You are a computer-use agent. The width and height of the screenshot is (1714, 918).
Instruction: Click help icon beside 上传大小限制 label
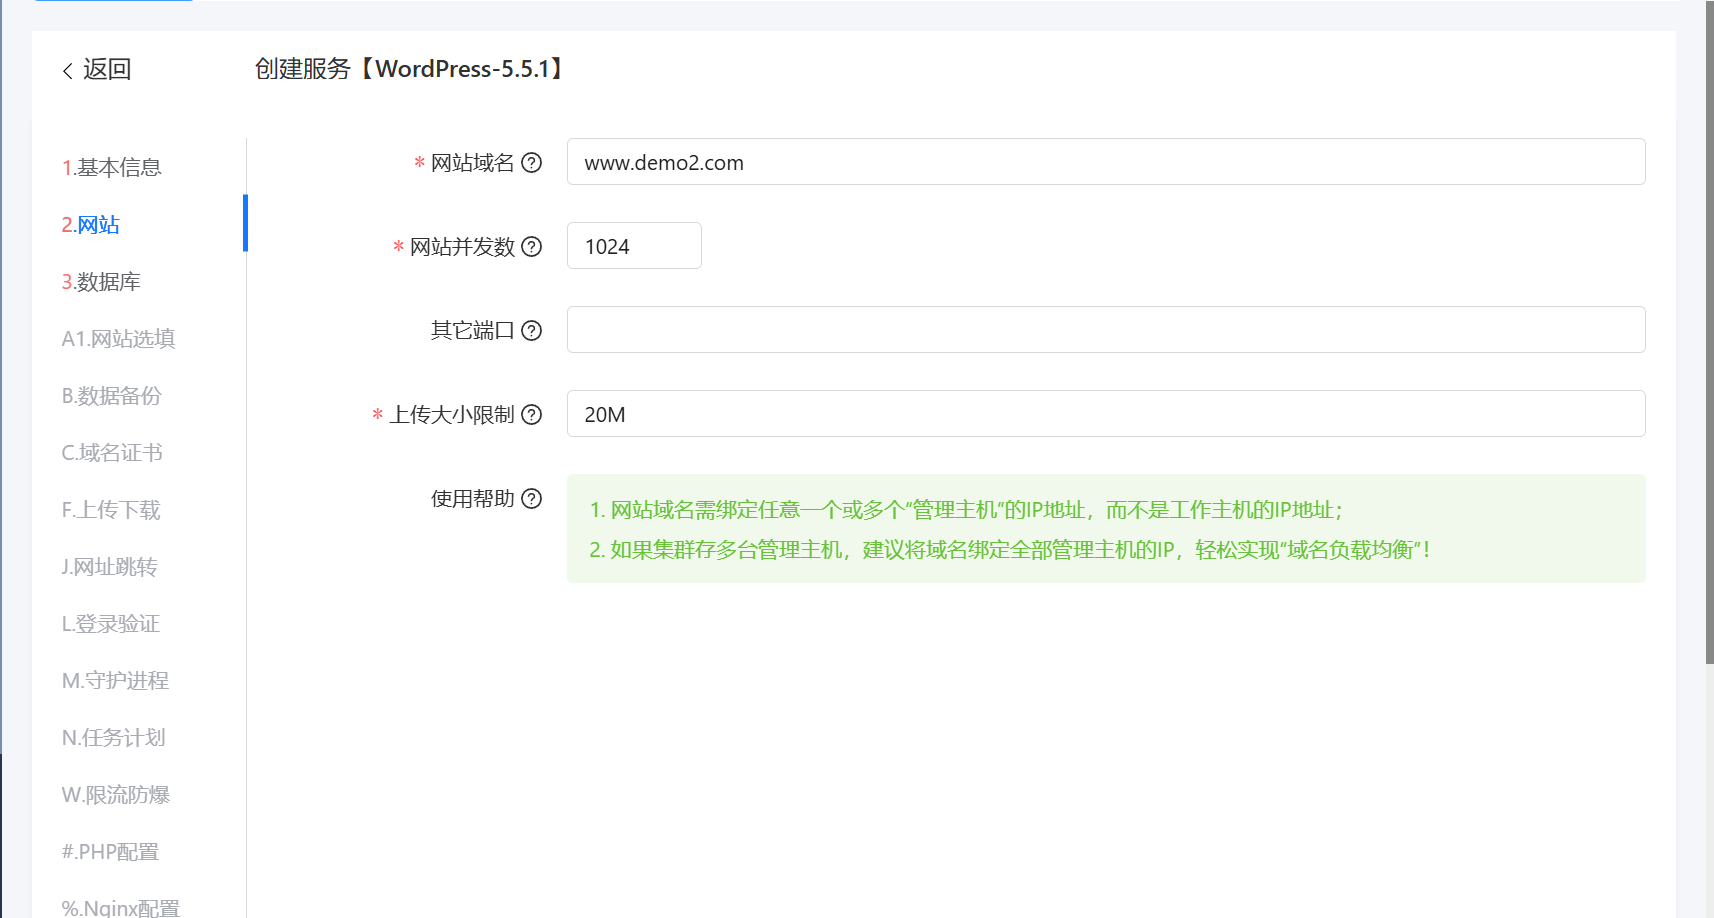(x=532, y=414)
